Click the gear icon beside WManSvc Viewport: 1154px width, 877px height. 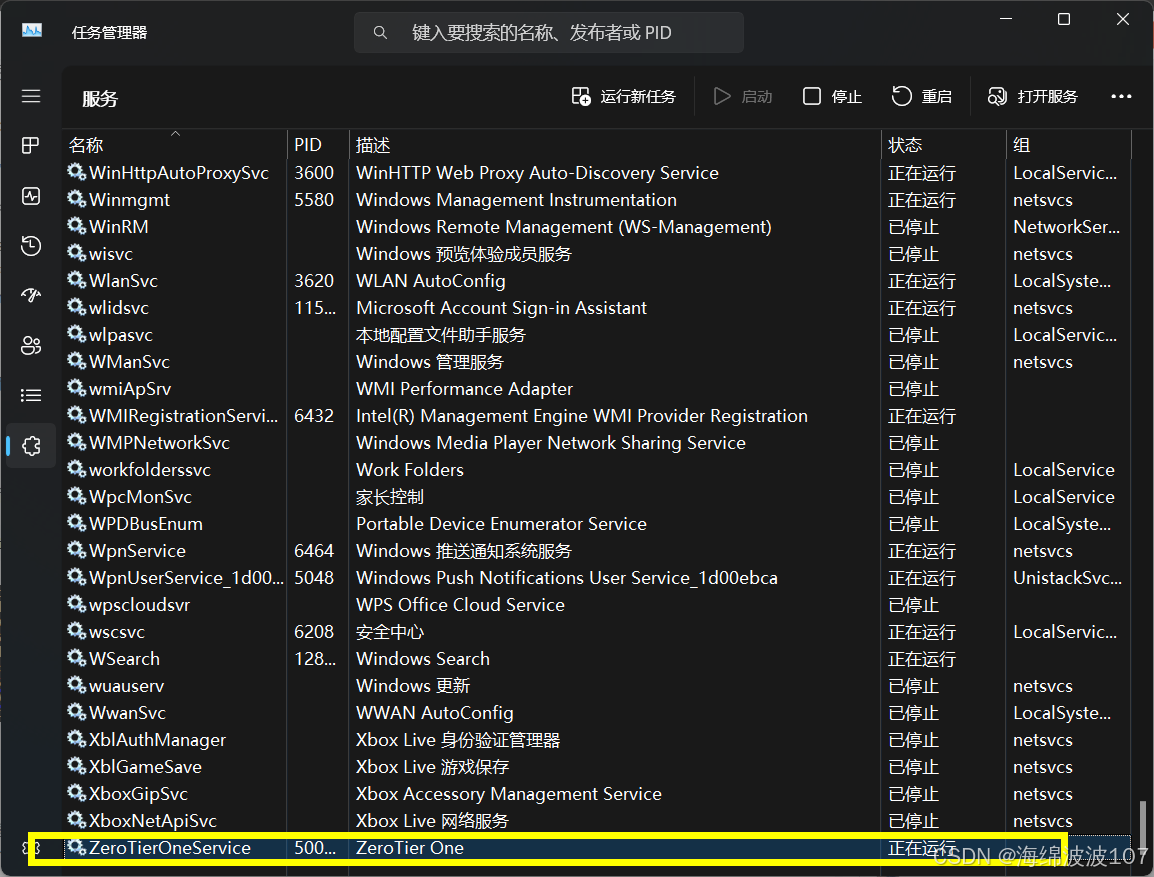(77, 361)
